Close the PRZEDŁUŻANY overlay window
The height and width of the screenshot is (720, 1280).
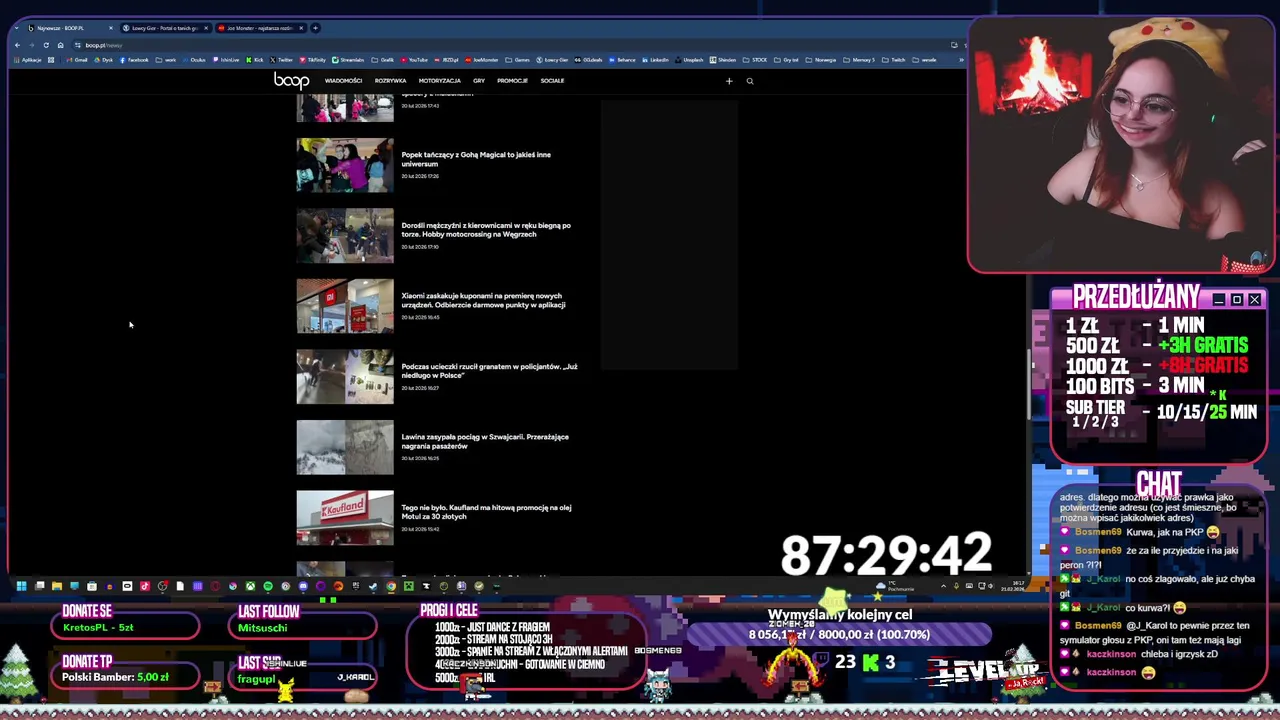(1254, 300)
